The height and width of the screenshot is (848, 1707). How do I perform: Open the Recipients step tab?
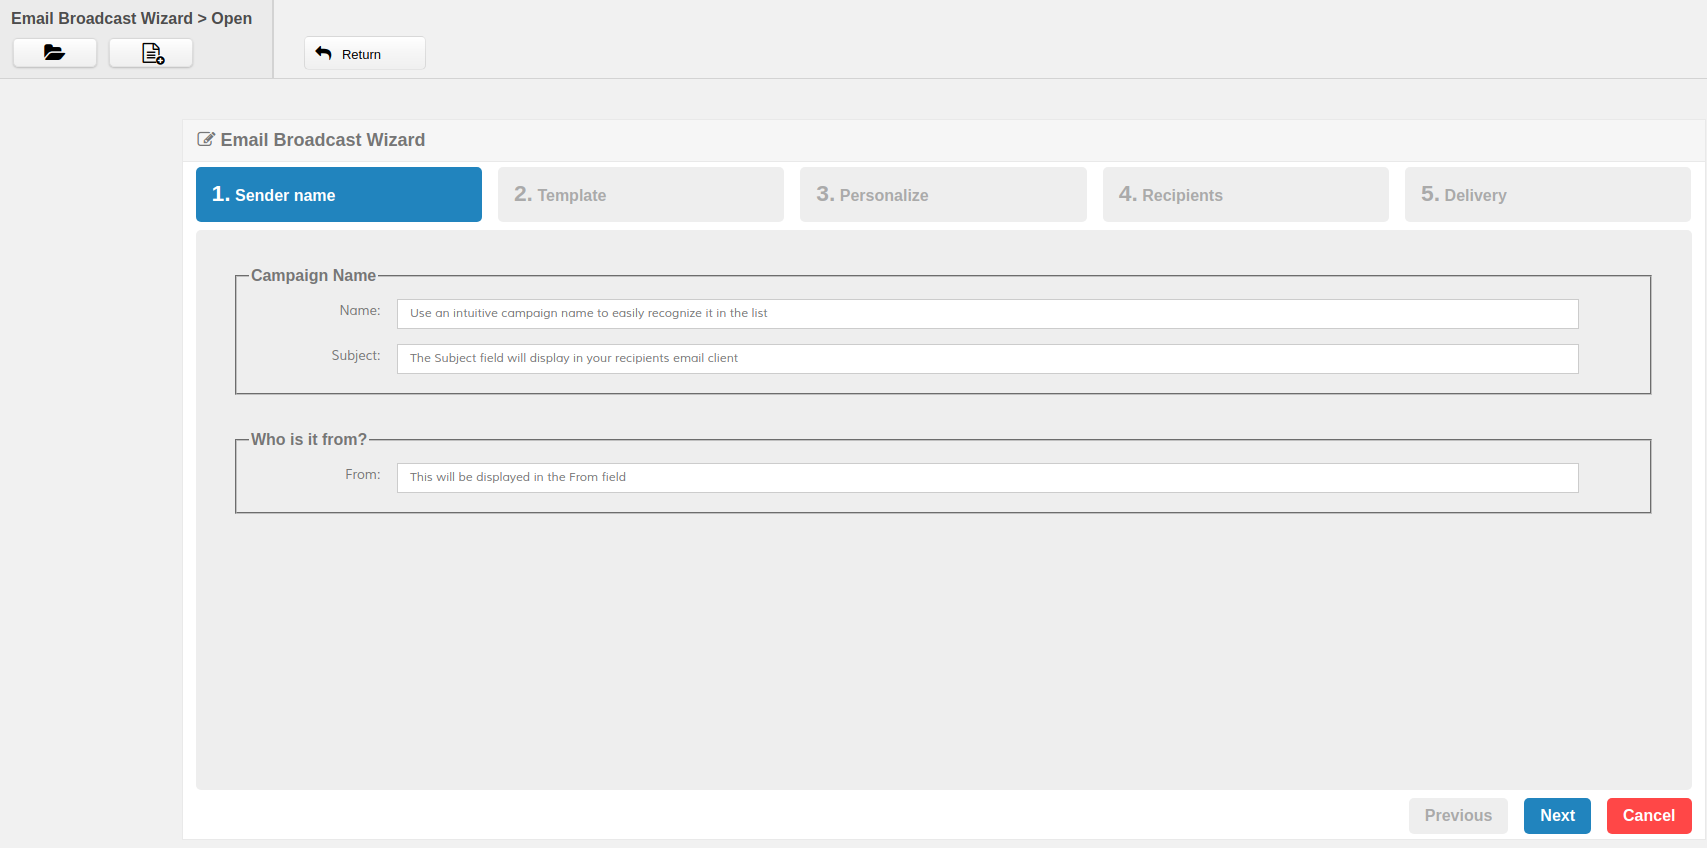click(x=1245, y=195)
